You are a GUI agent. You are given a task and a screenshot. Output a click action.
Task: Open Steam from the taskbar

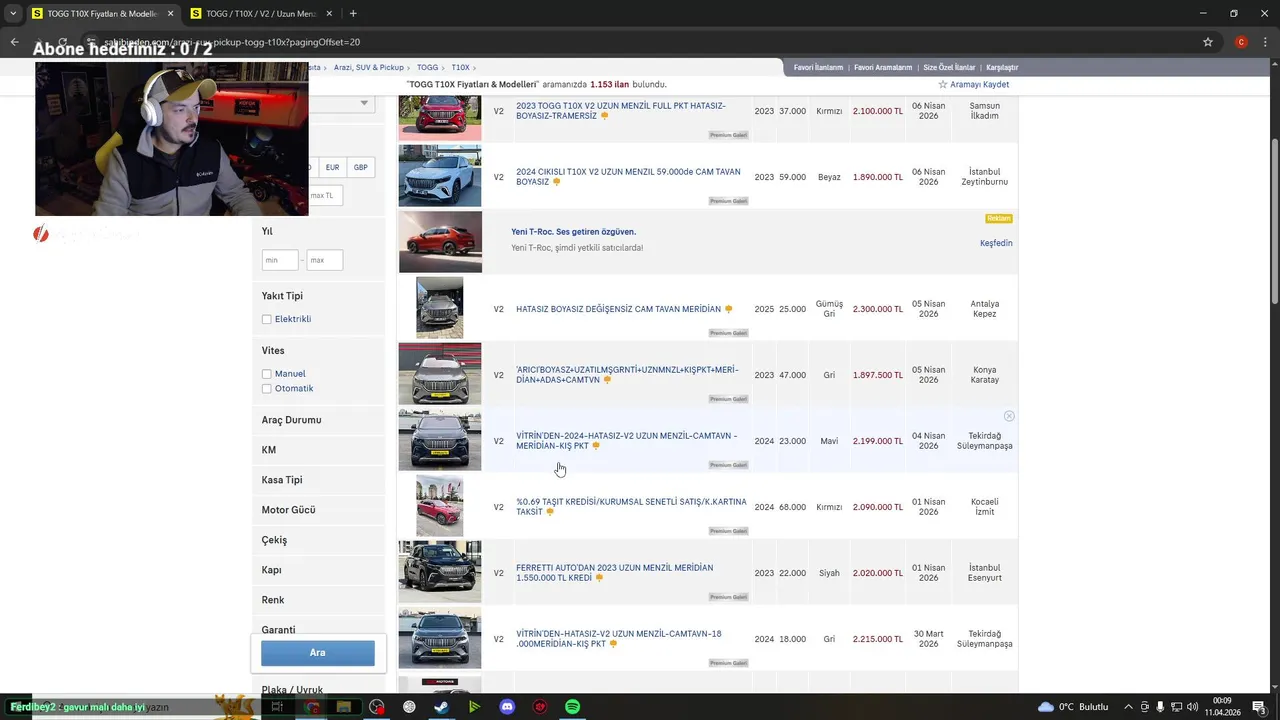click(441, 707)
